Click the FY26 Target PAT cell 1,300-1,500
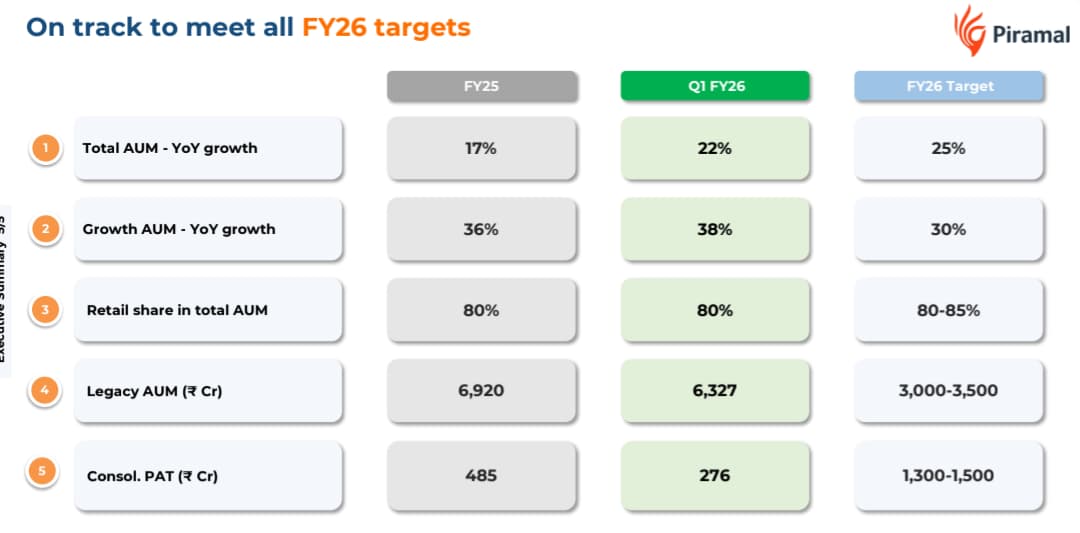 point(948,476)
